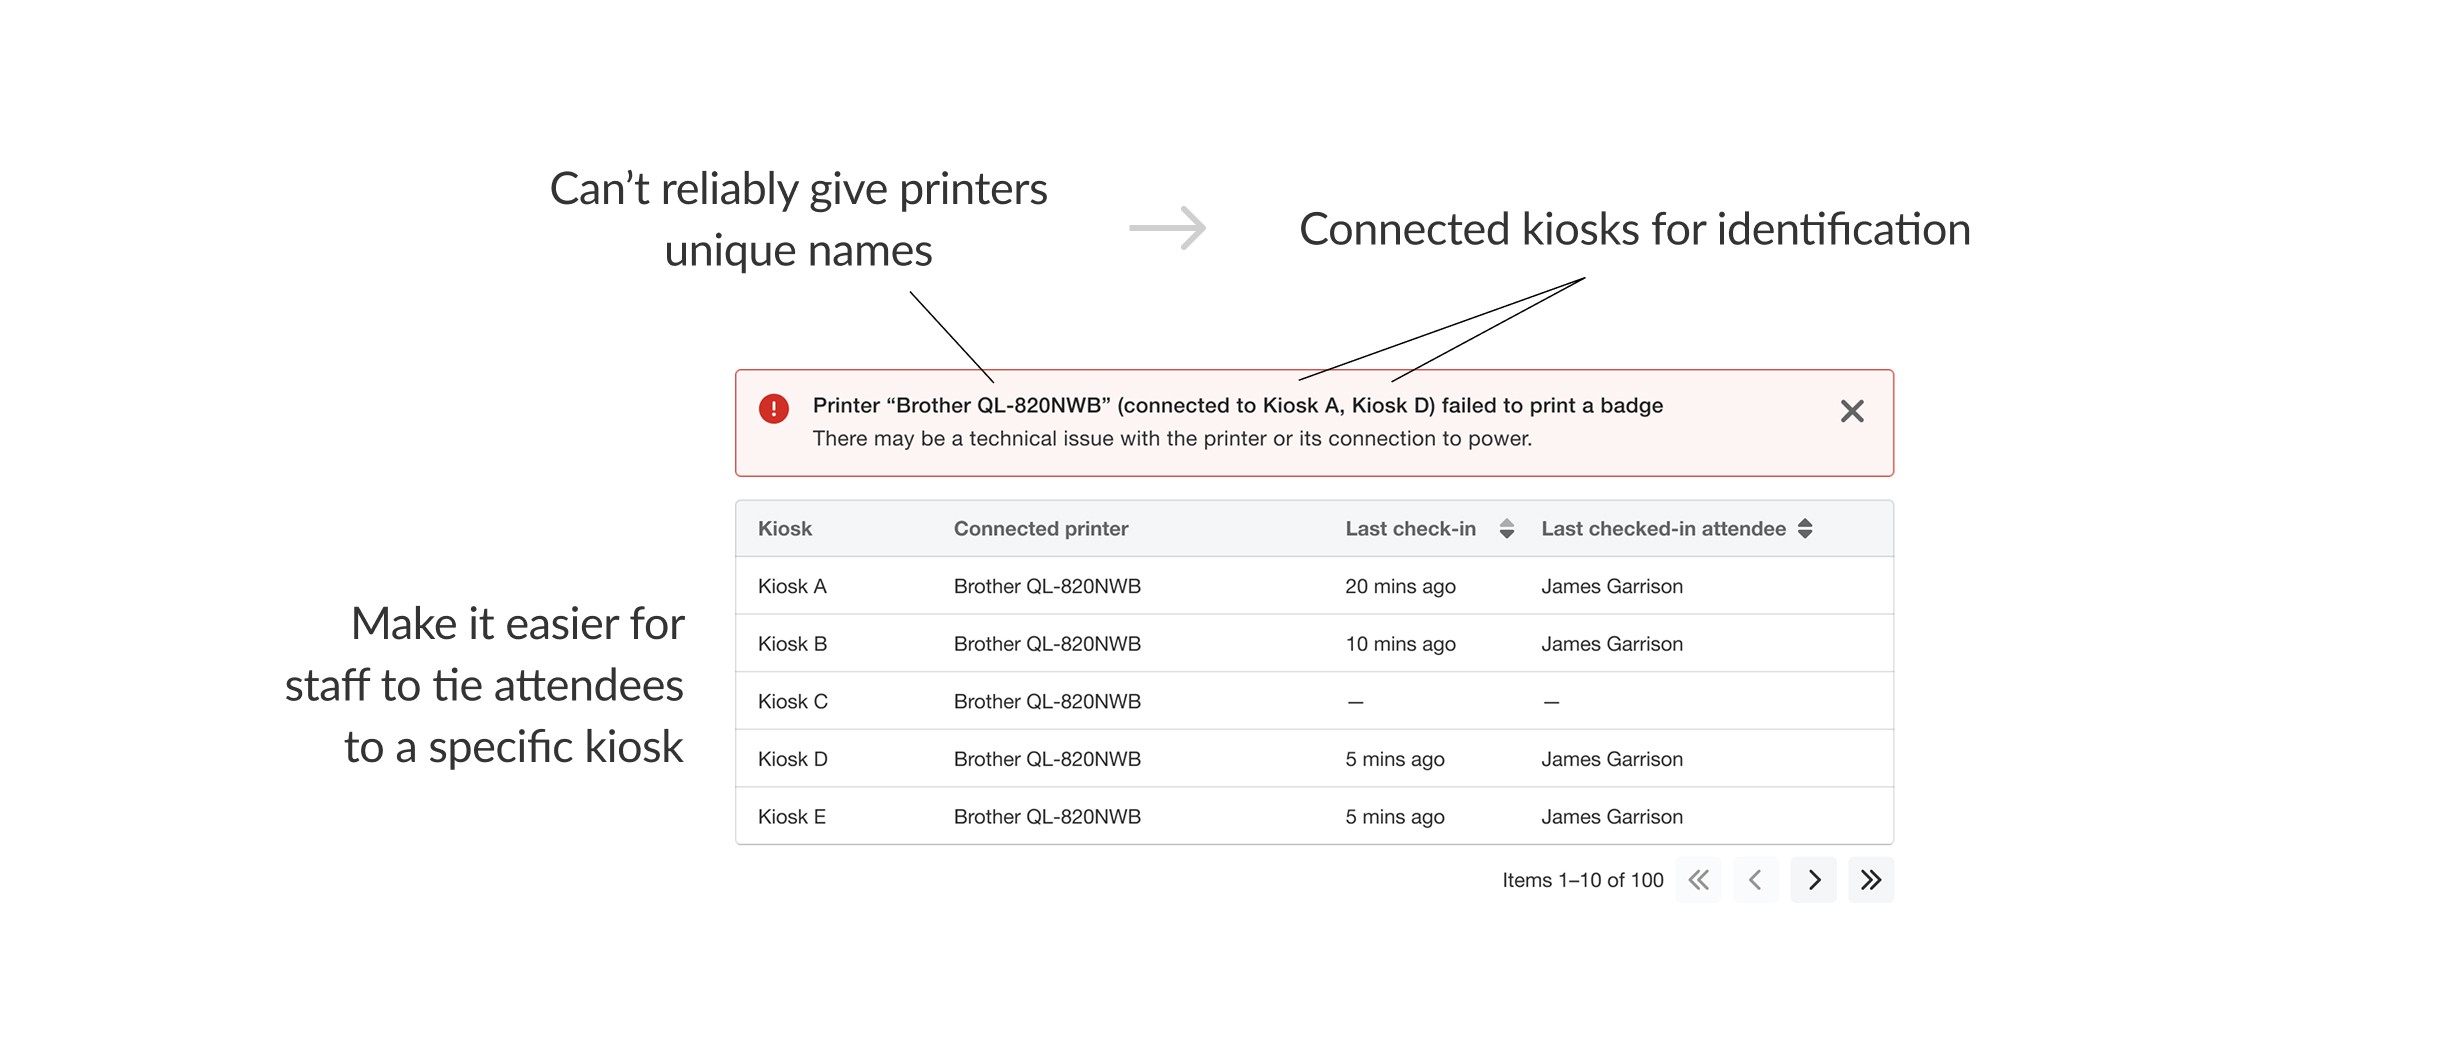Sort by Last checked-in attendee arrows
The height and width of the screenshot is (1058, 2457).
tap(1804, 529)
